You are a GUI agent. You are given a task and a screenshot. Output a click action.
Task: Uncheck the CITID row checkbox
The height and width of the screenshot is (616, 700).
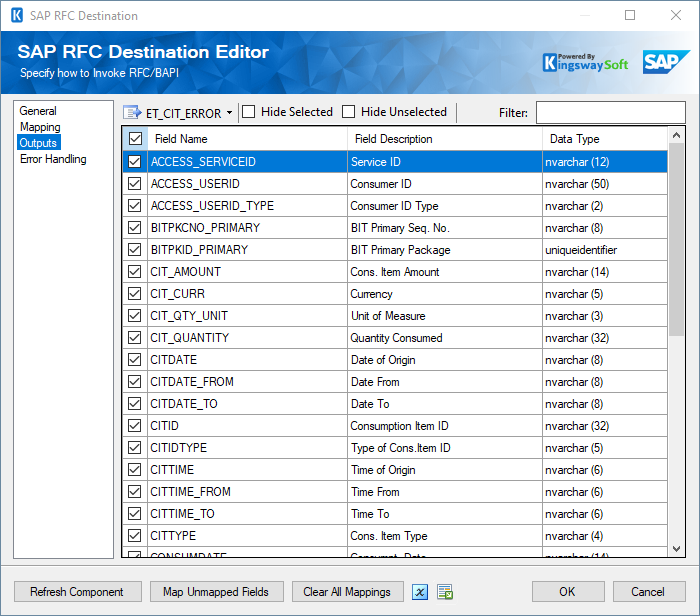pos(134,425)
